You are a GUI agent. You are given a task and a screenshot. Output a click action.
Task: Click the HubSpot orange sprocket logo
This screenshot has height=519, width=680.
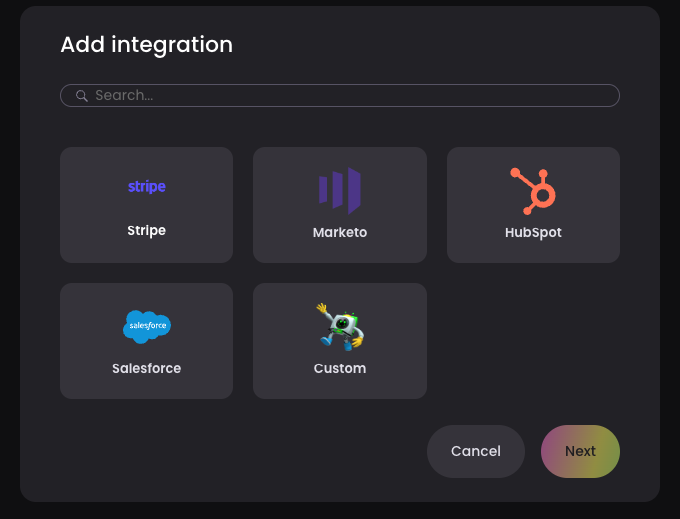(x=533, y=191)
